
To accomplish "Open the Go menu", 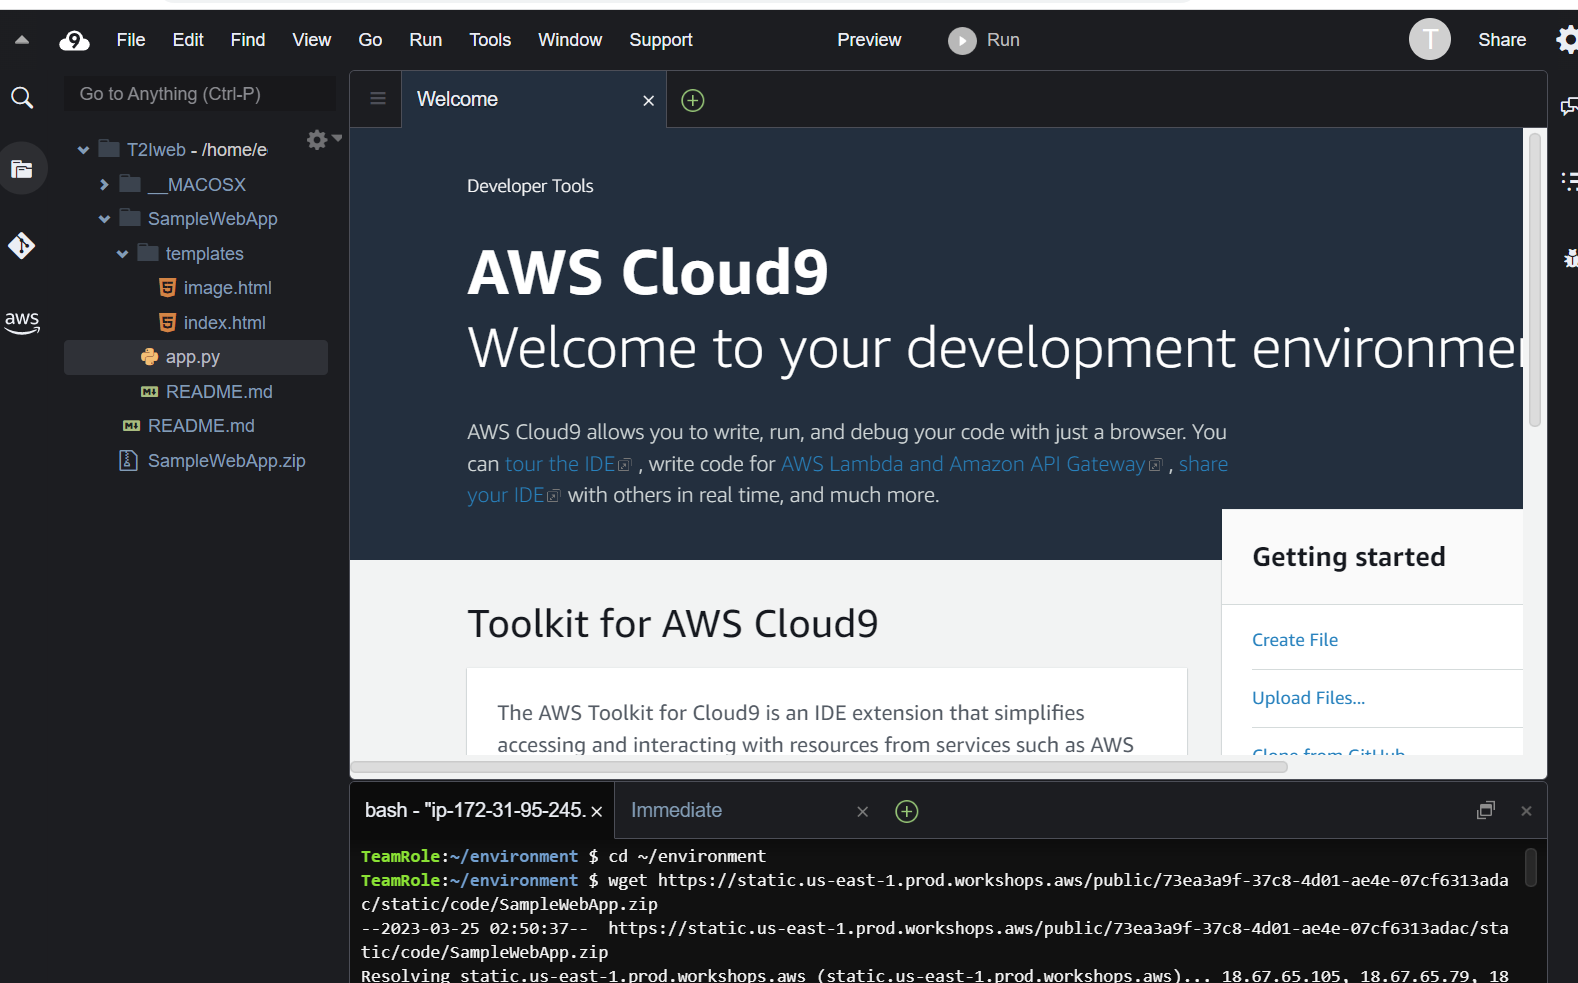I will [x=370, y=40].
